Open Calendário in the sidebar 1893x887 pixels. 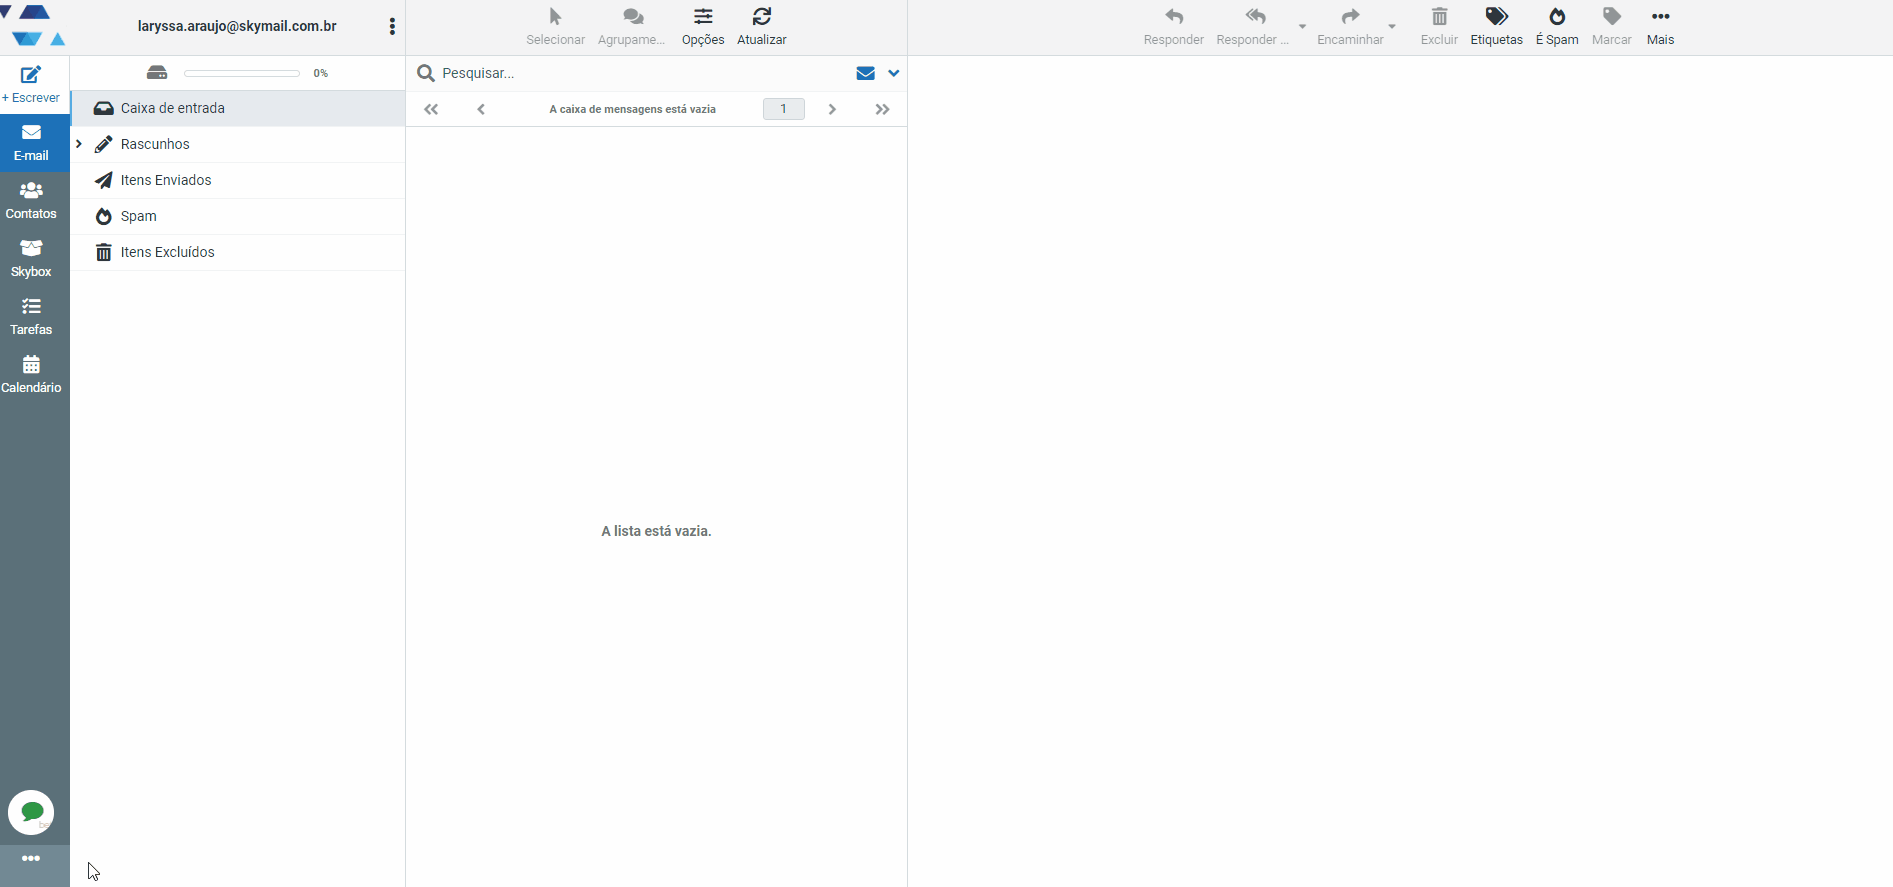pos(31,375)
